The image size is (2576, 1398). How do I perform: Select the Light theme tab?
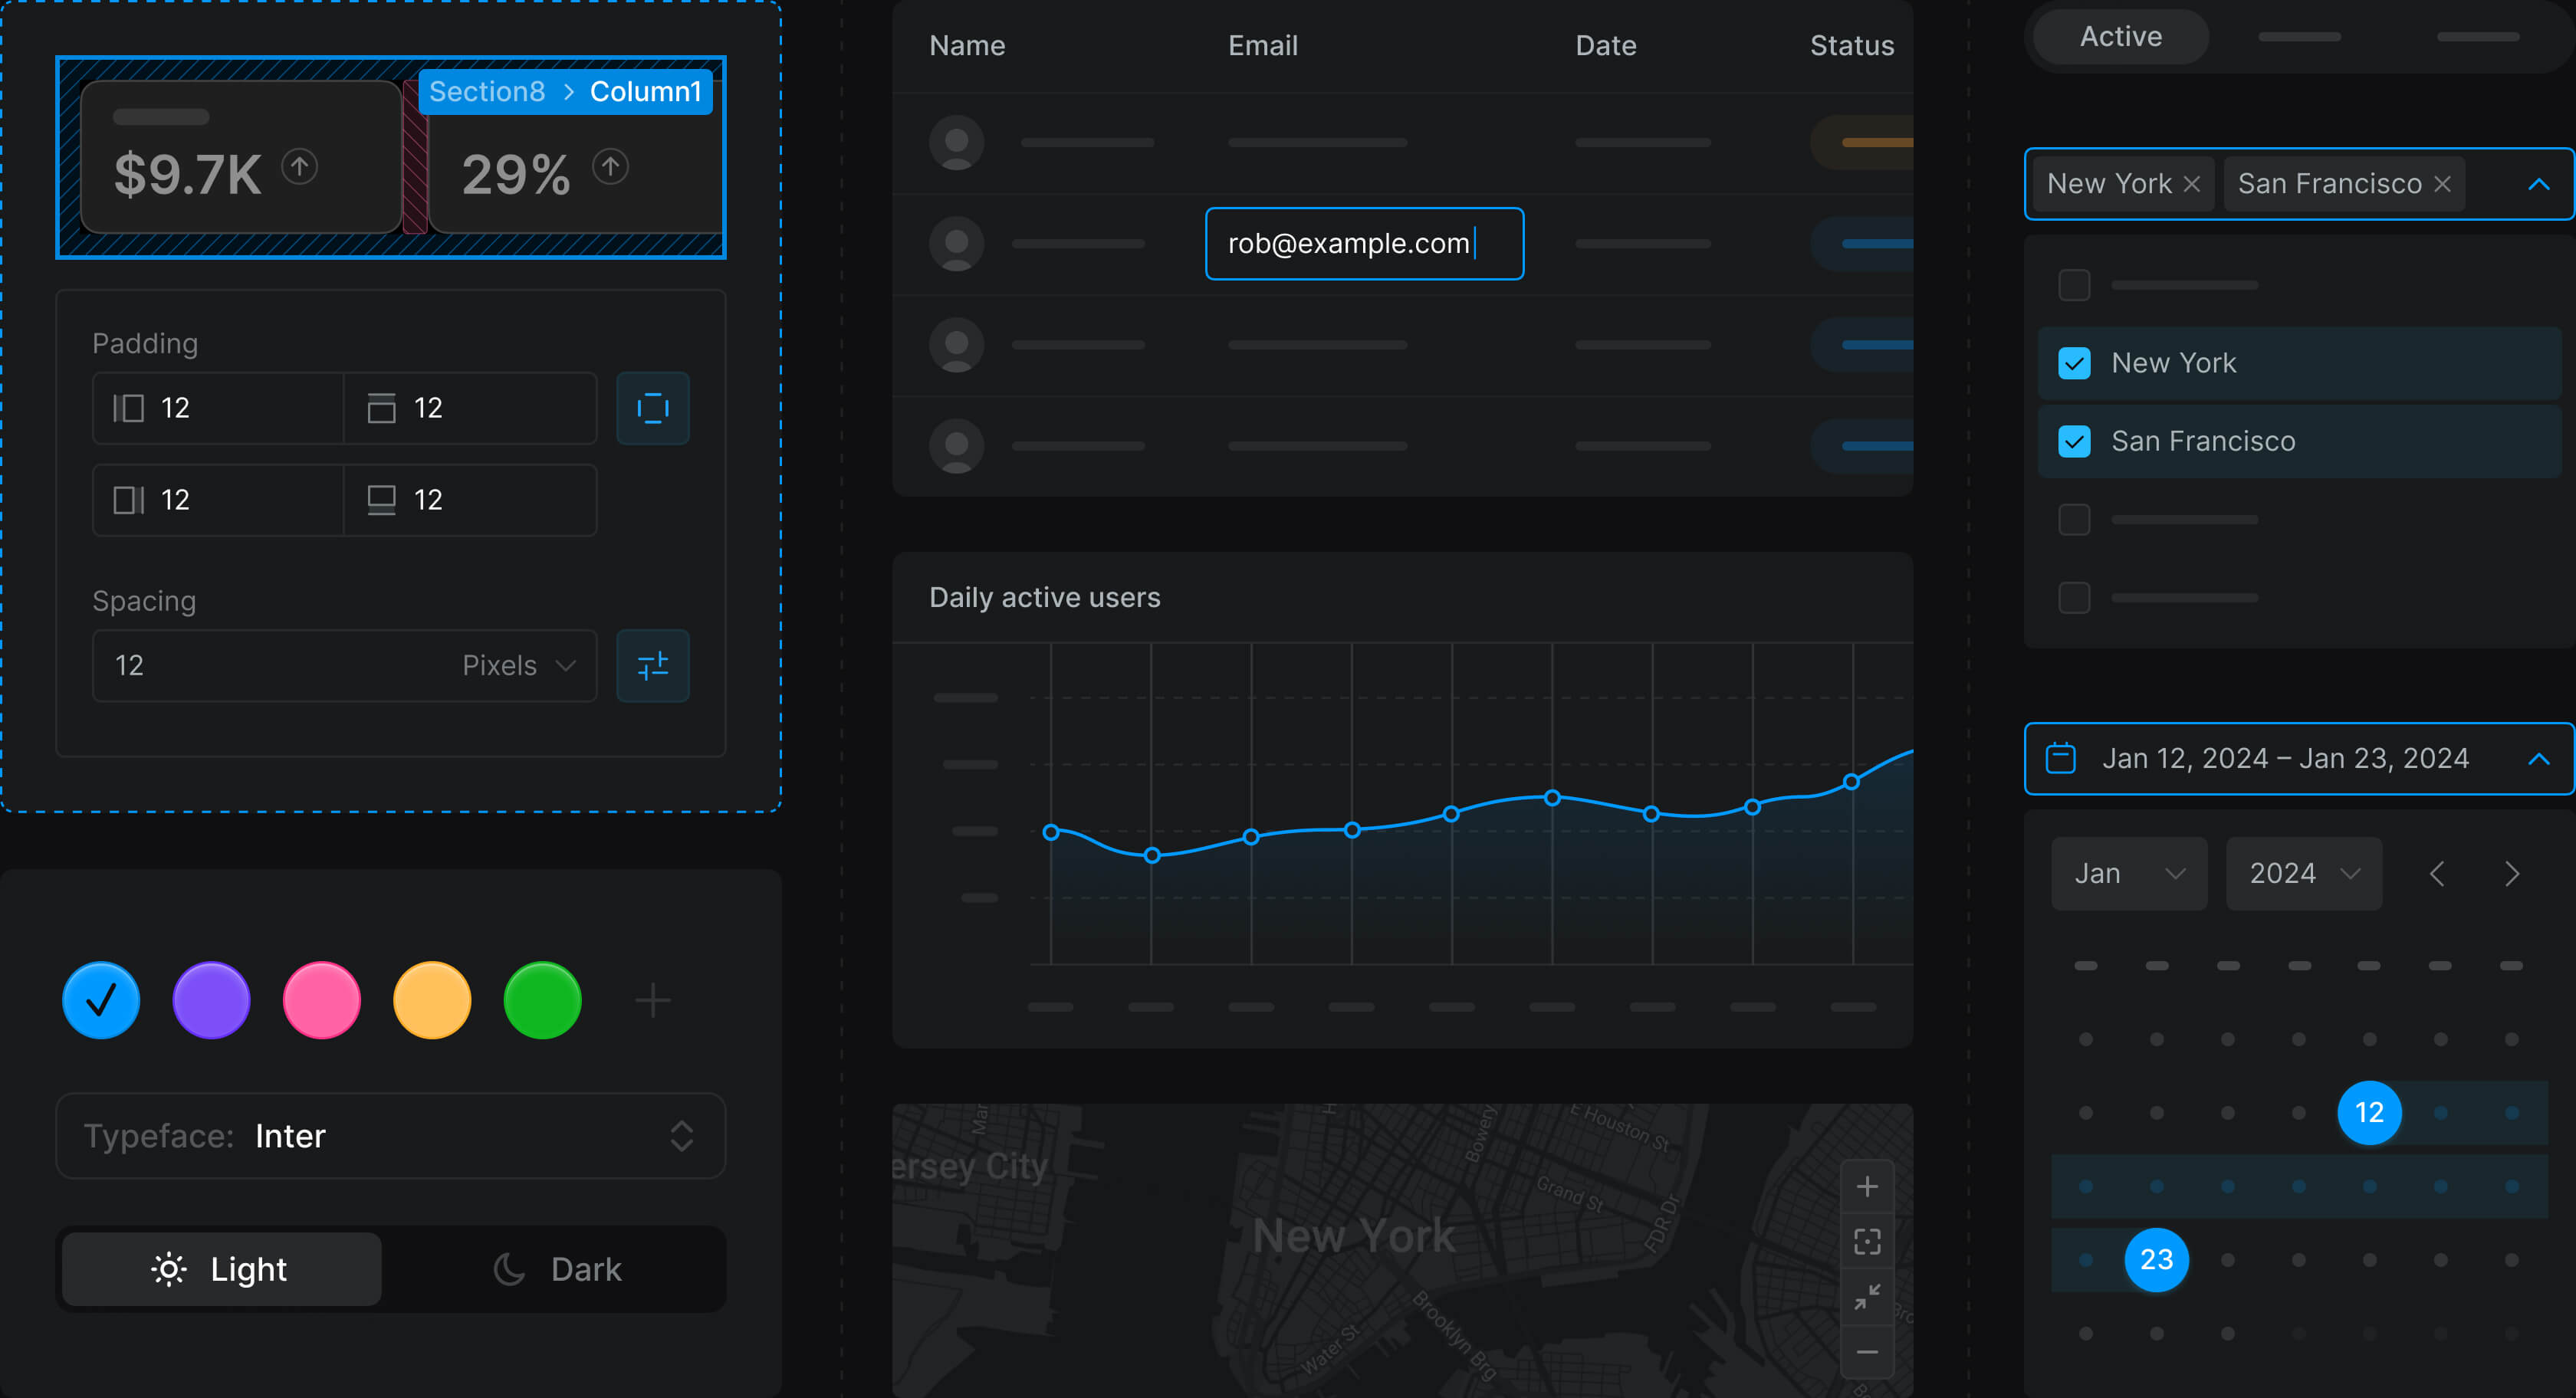[x=221, y=1269]
